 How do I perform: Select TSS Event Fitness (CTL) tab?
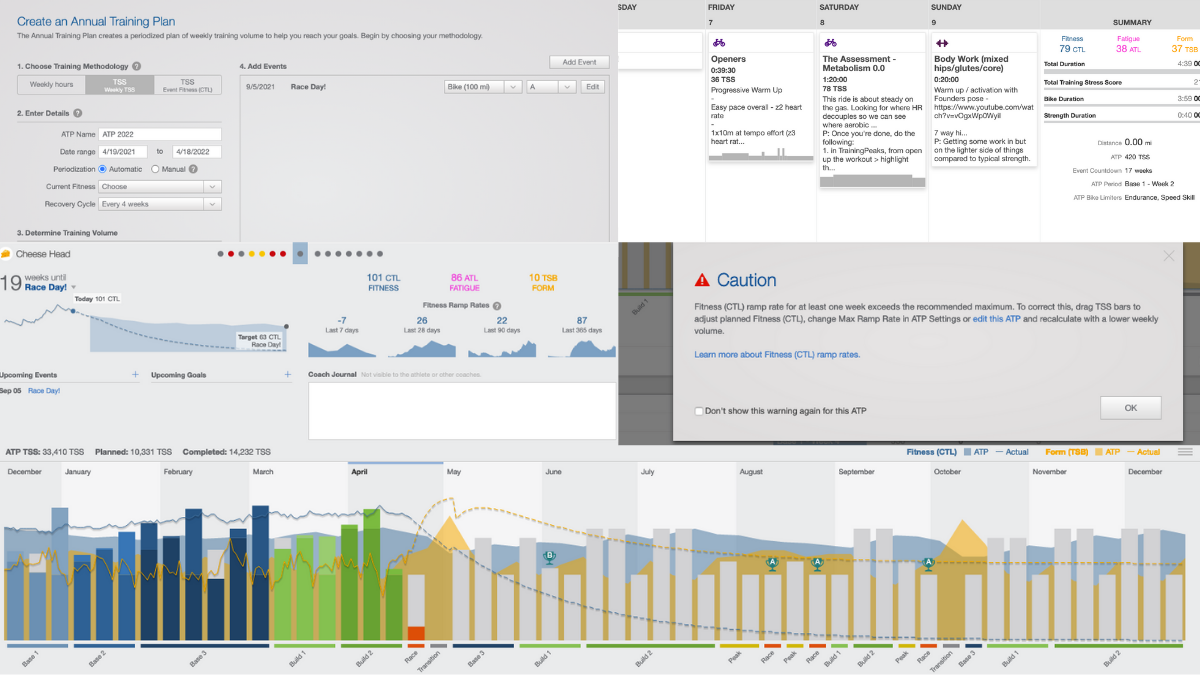coord(188,85)
